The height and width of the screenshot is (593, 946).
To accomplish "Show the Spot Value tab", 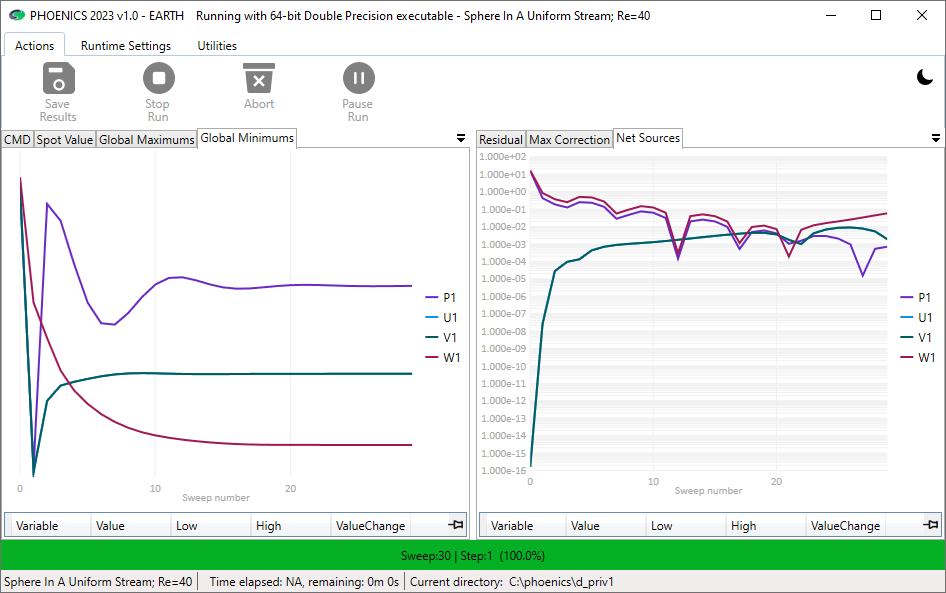I will [65, 139].
